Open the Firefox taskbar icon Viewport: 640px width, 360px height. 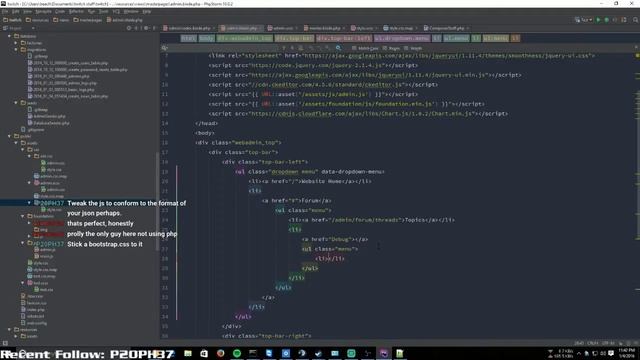pyautogui.click(x=220, y=353)
